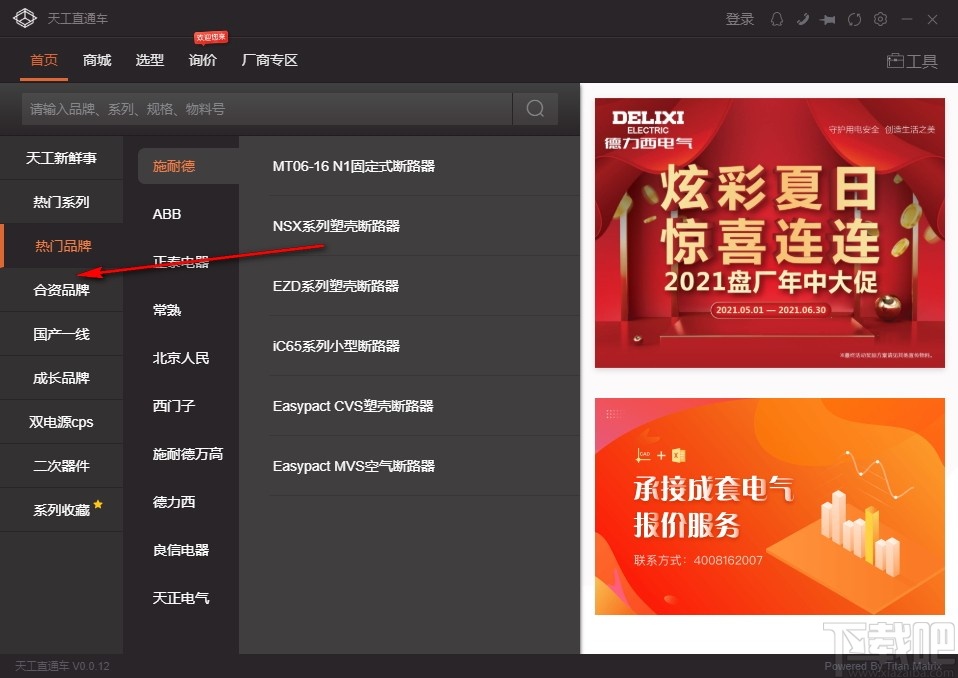
Task: Open the 商城 tab
Action: (97, 60)
